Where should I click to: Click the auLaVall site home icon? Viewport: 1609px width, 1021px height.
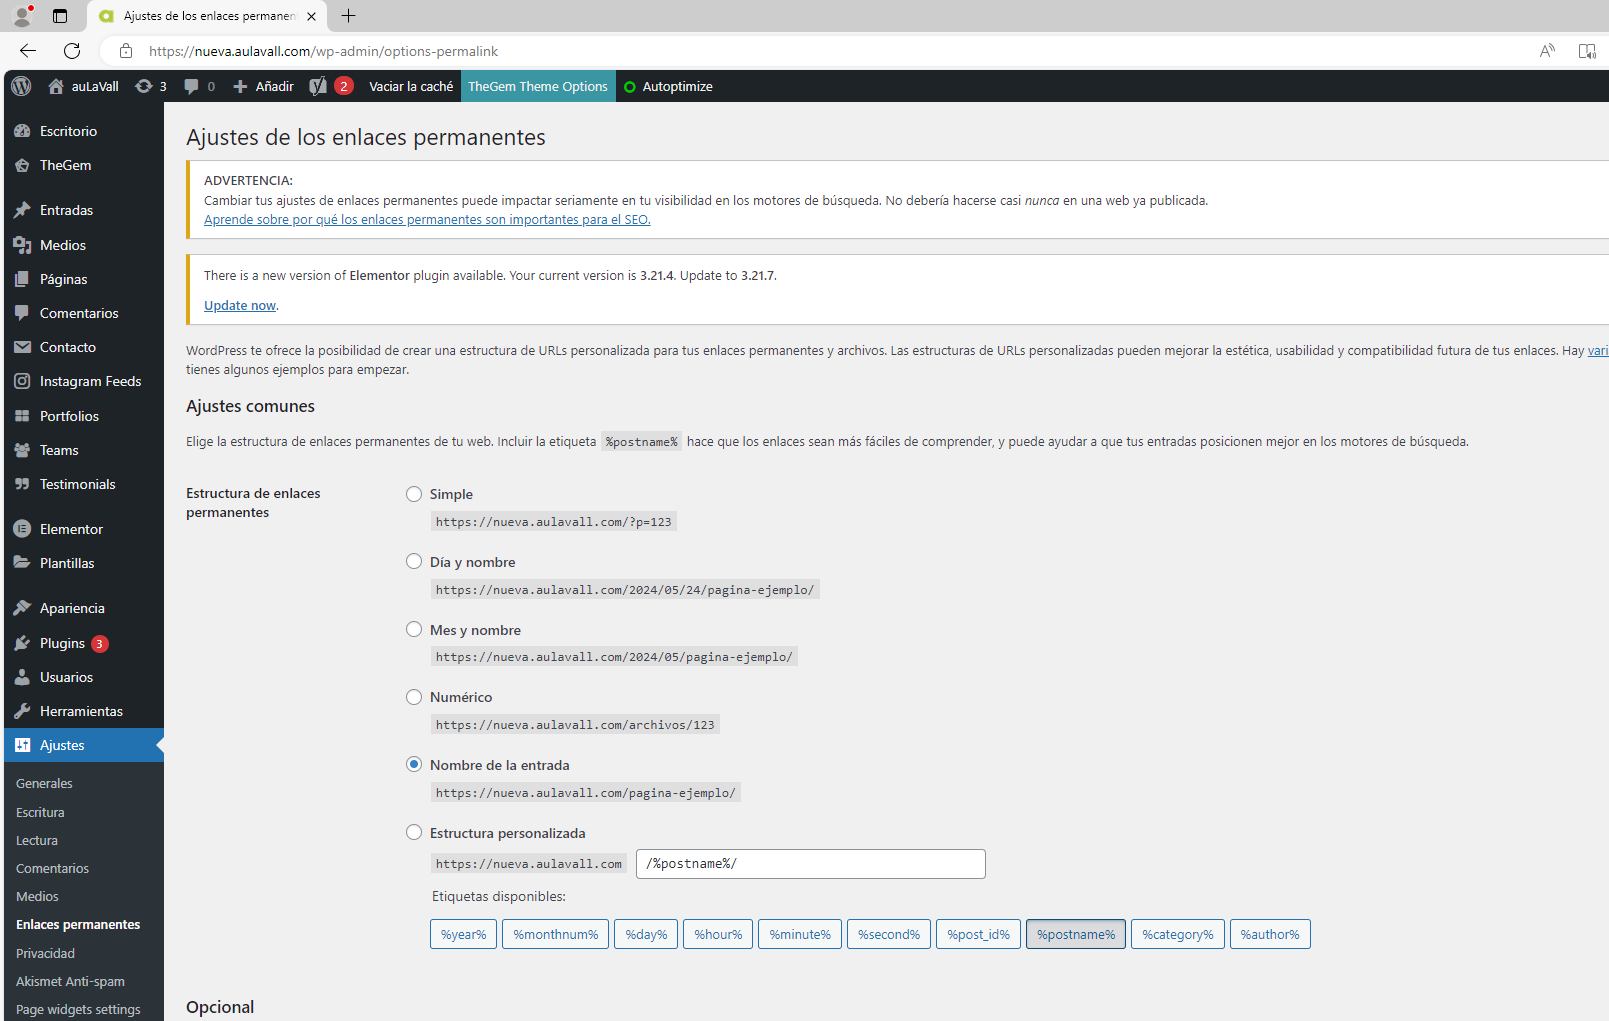56,86
